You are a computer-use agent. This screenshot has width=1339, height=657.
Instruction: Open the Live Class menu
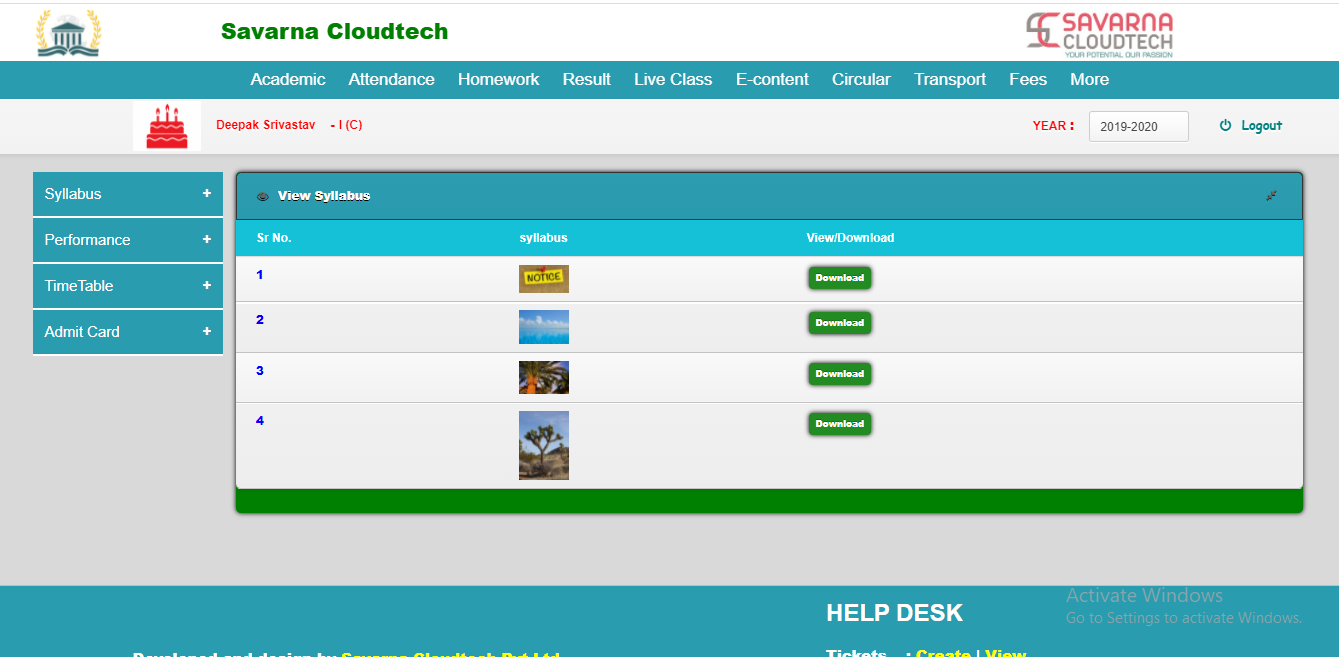673,80
